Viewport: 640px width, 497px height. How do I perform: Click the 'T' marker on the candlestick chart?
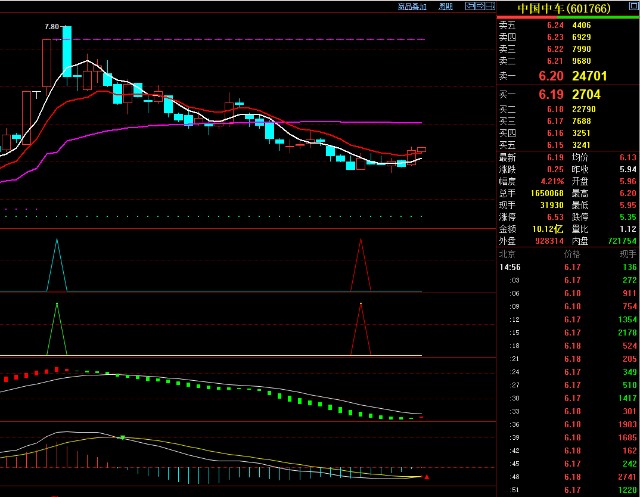click(x=35, y=93)
